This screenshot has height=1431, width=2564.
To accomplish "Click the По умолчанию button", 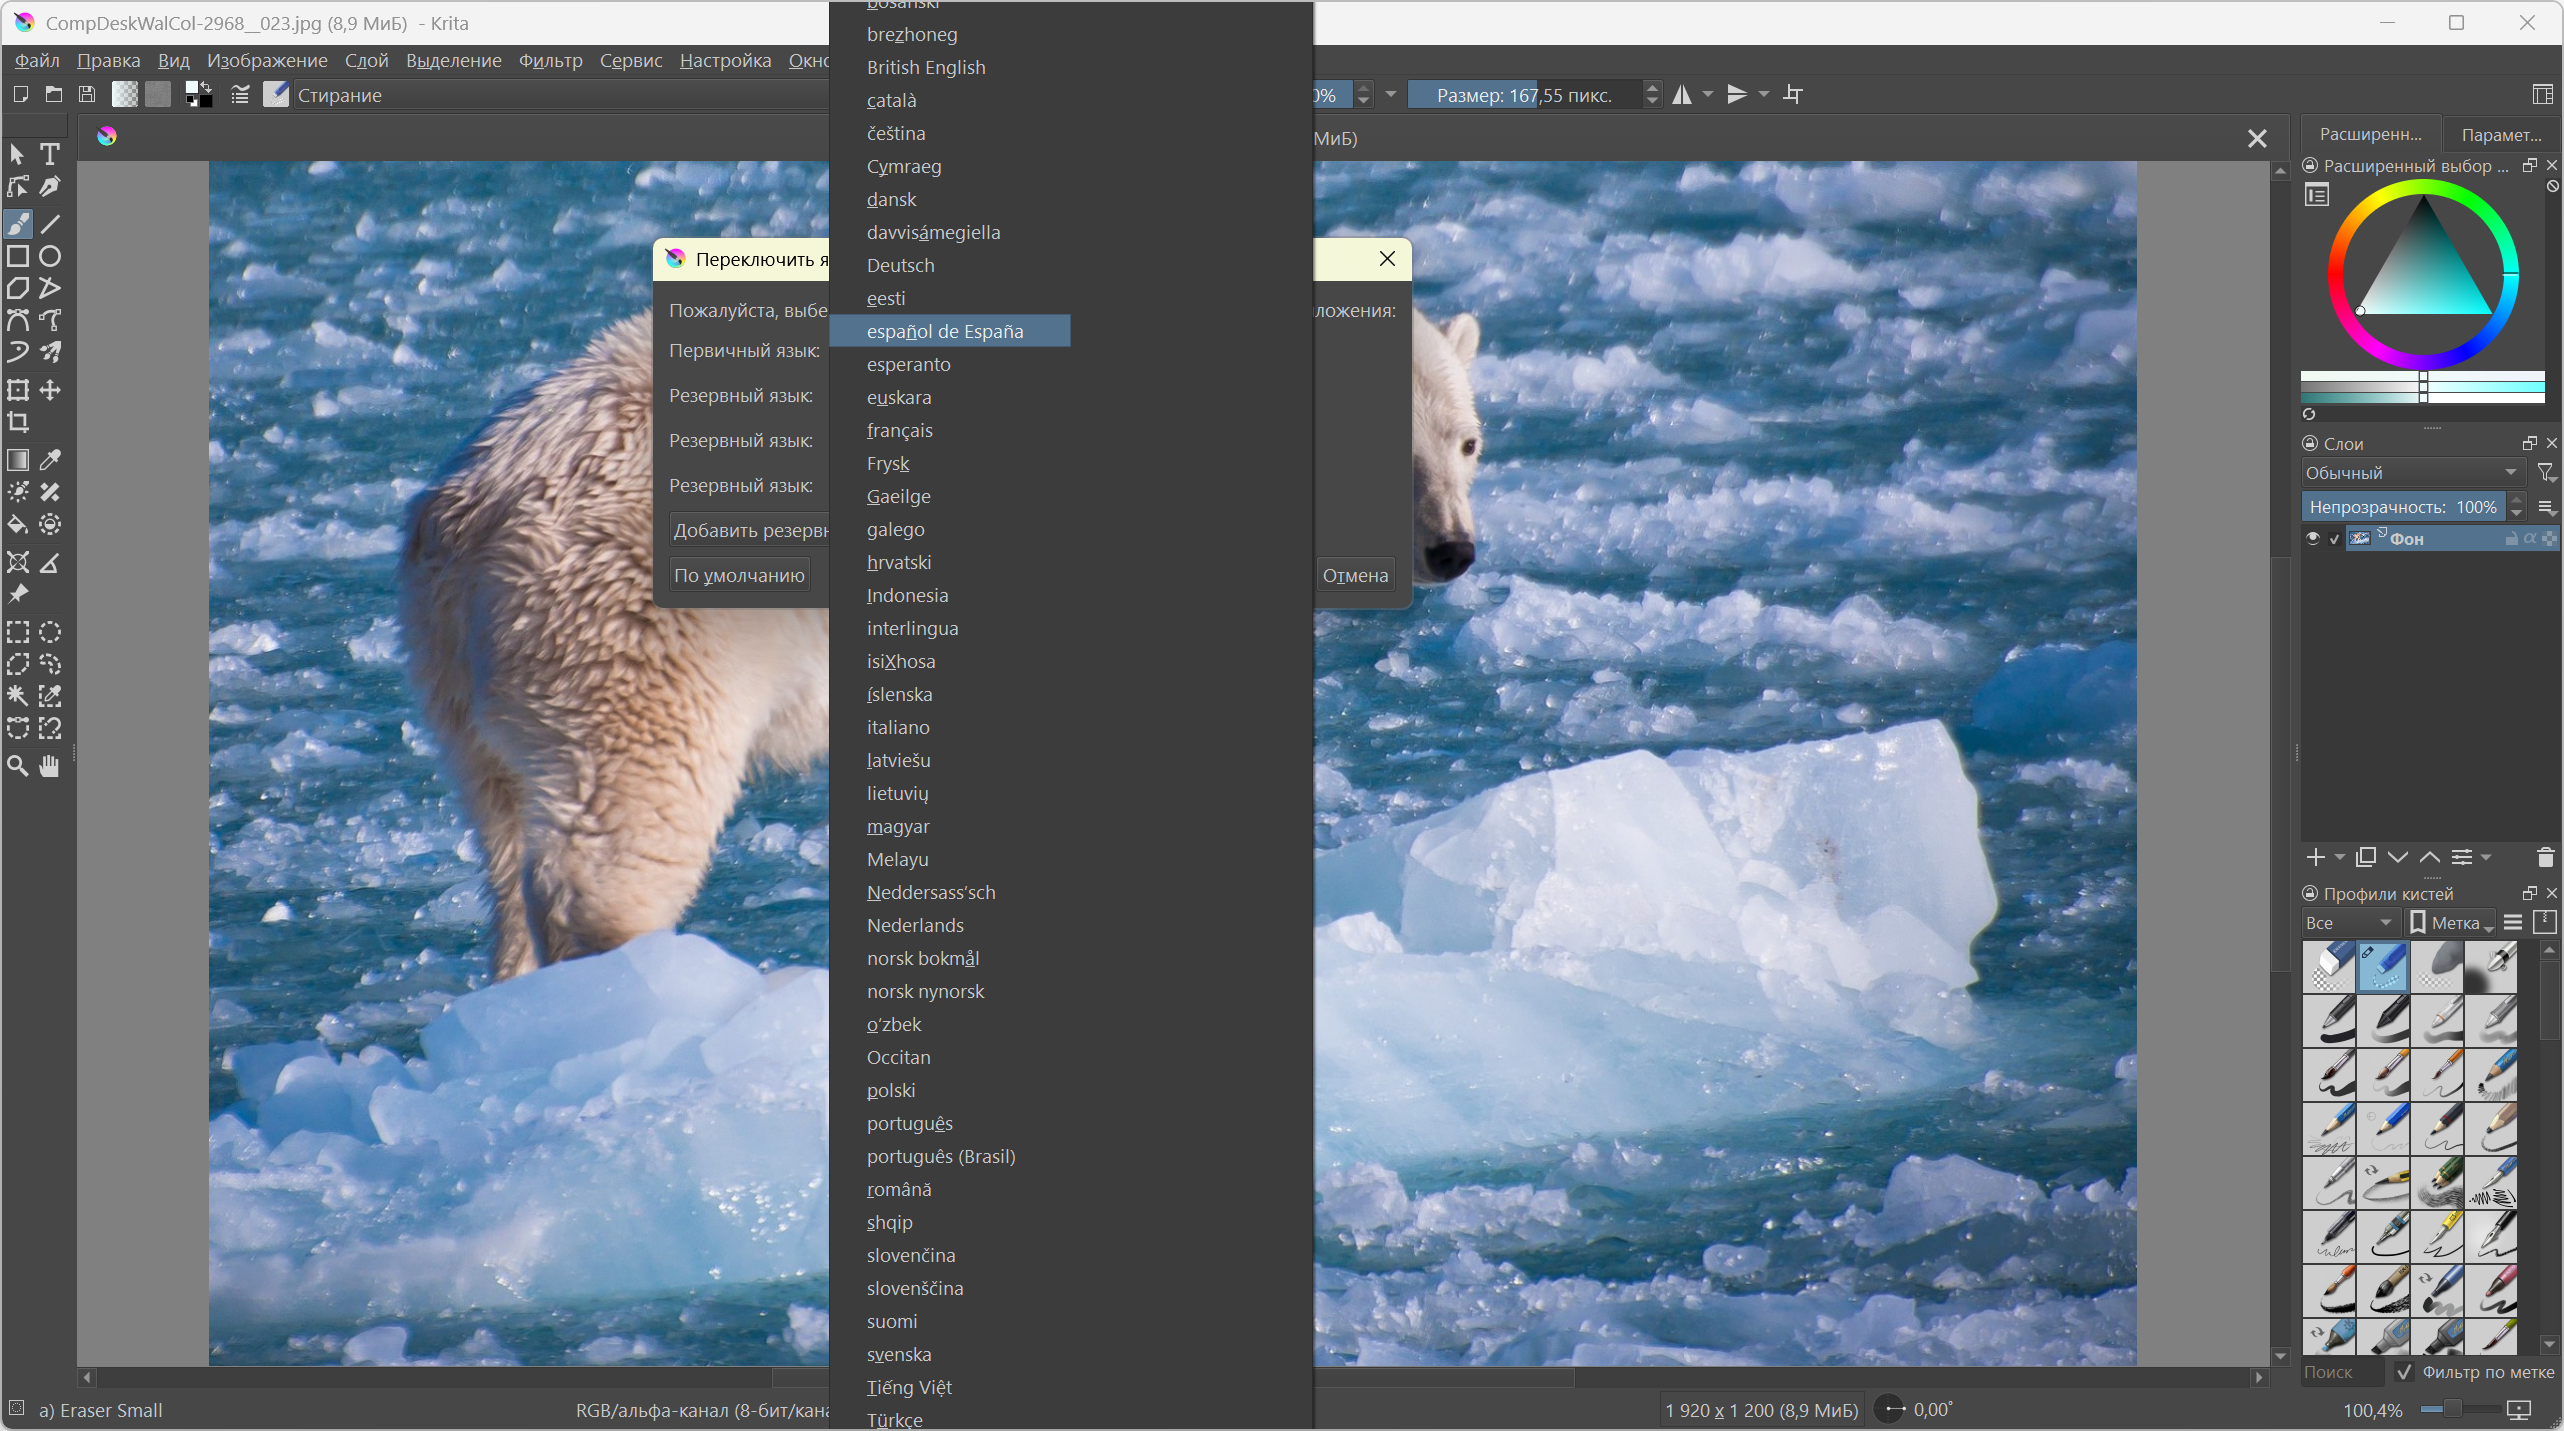I will click(738, 576).
